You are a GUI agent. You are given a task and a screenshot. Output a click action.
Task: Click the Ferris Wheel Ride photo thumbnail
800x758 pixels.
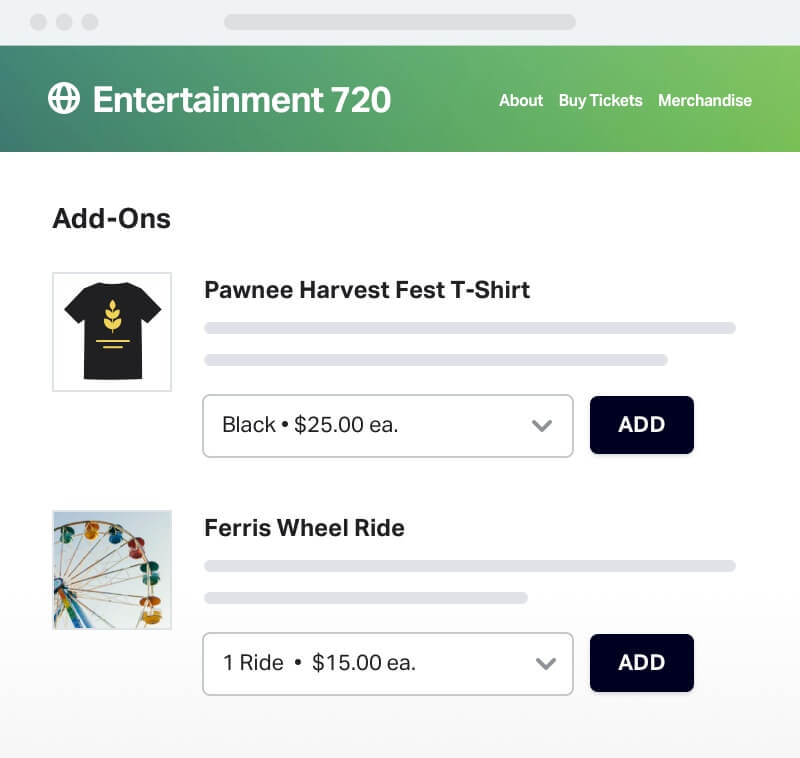(112, 569)
